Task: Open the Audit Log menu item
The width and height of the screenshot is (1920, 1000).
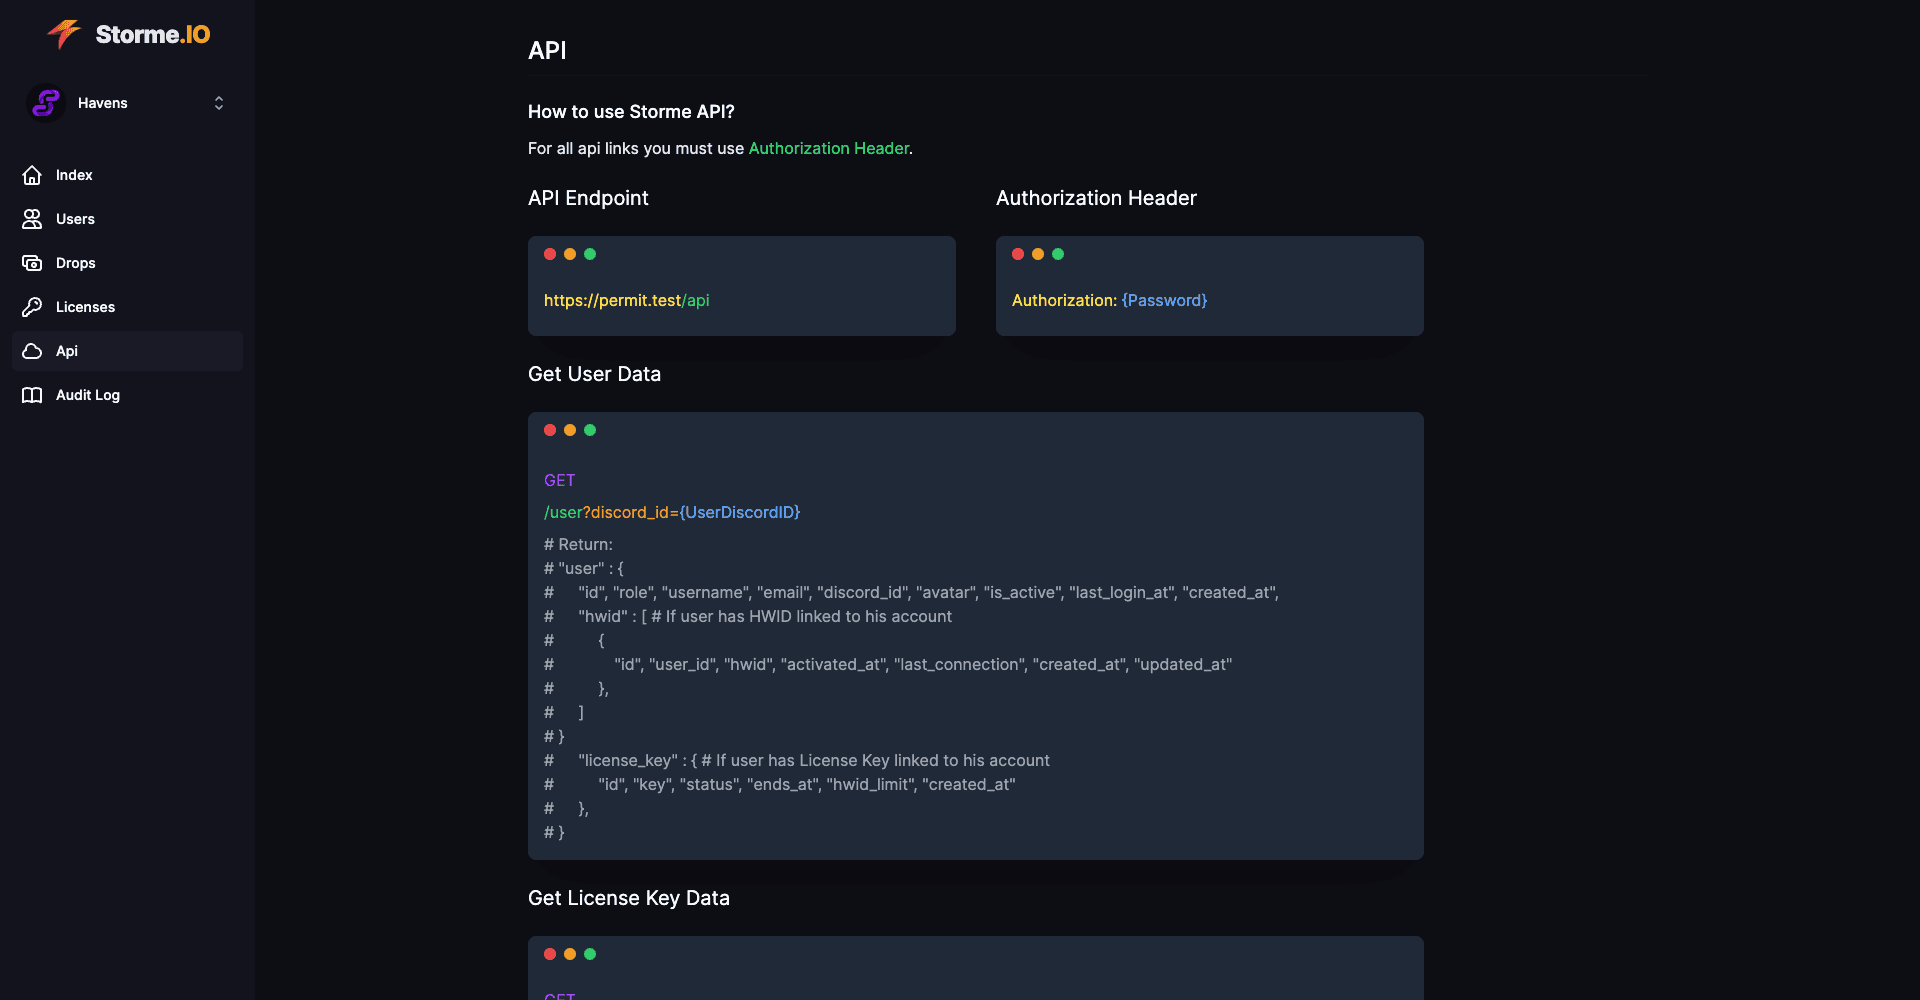Action: click(x=88, y=395)
